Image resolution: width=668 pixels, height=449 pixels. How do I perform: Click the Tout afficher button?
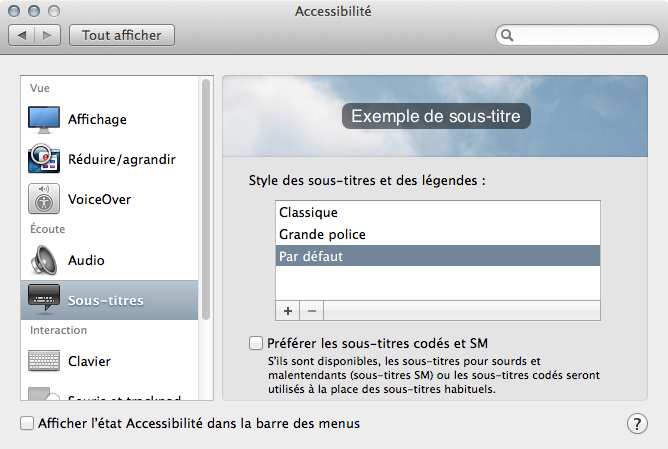coord(122,35)
